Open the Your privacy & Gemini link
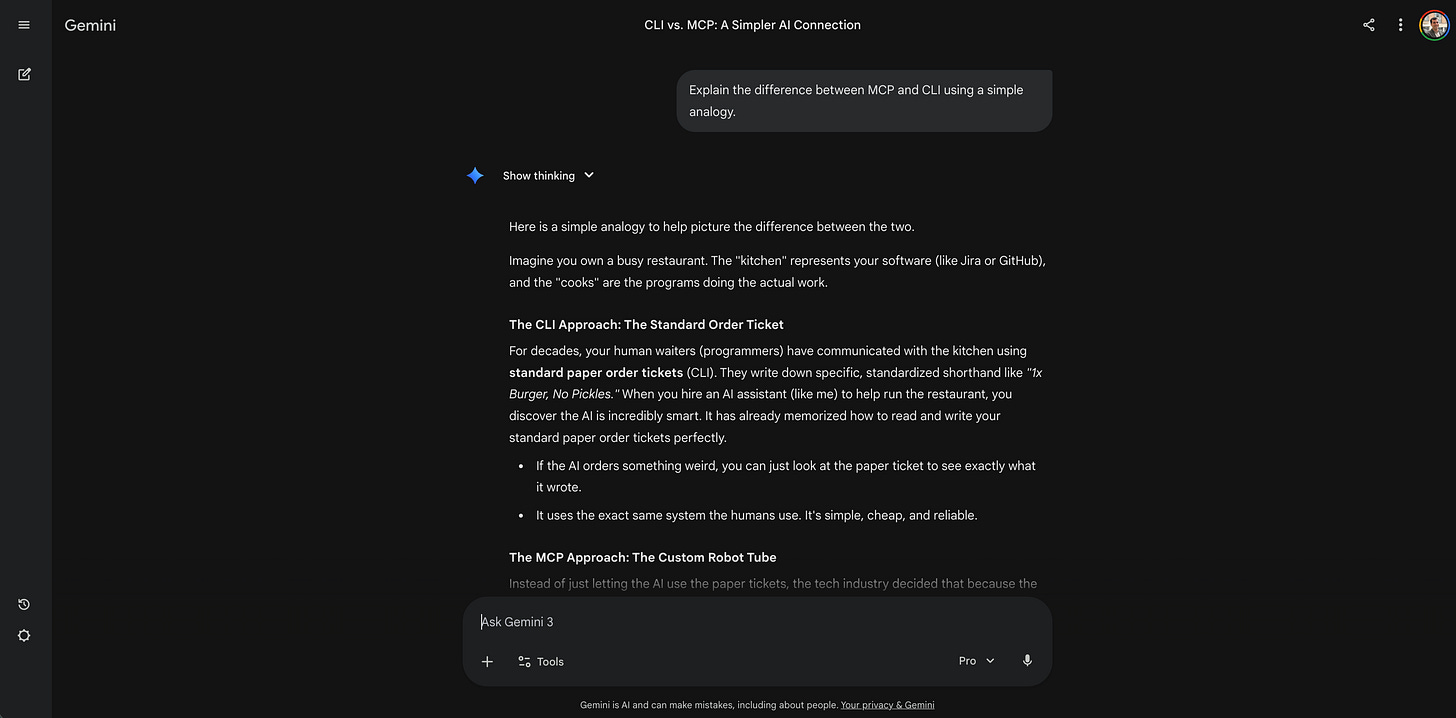Screen dimensions: 1456x718 (x=887, y=704)
